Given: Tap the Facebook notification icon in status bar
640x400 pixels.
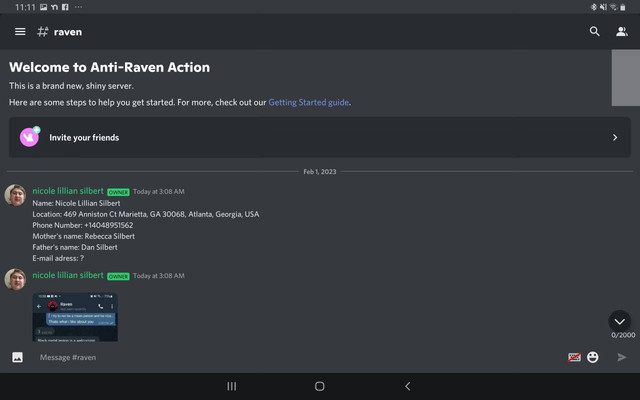Looking at the screenshot, I should (65, 7).
